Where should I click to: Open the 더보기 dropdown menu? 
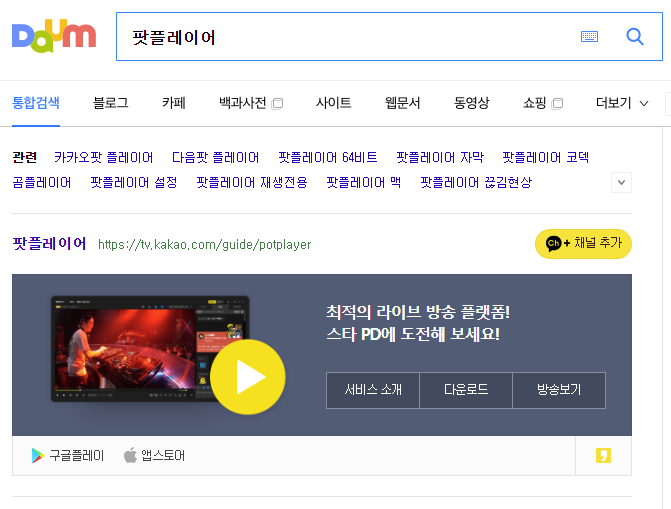(622, 103)
